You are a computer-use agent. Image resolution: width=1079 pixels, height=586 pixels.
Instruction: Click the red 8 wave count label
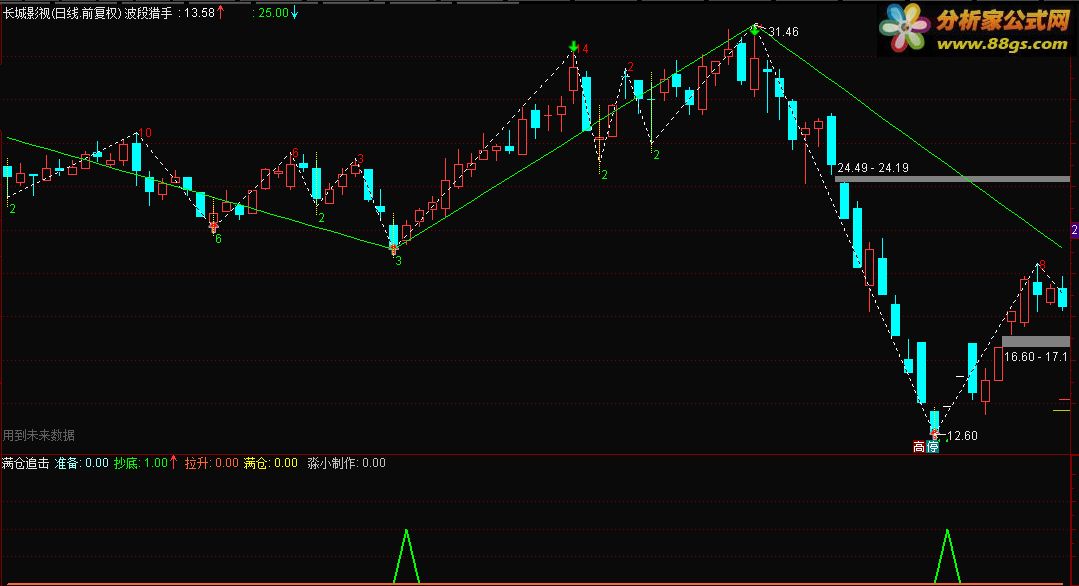point(1043,265)
